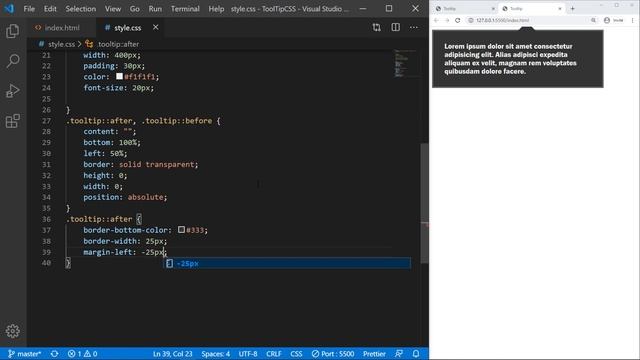The height and width of the screenshot is (360, 640).
Task: Open the Search view in the activity bar
Action: pos(13,61)
